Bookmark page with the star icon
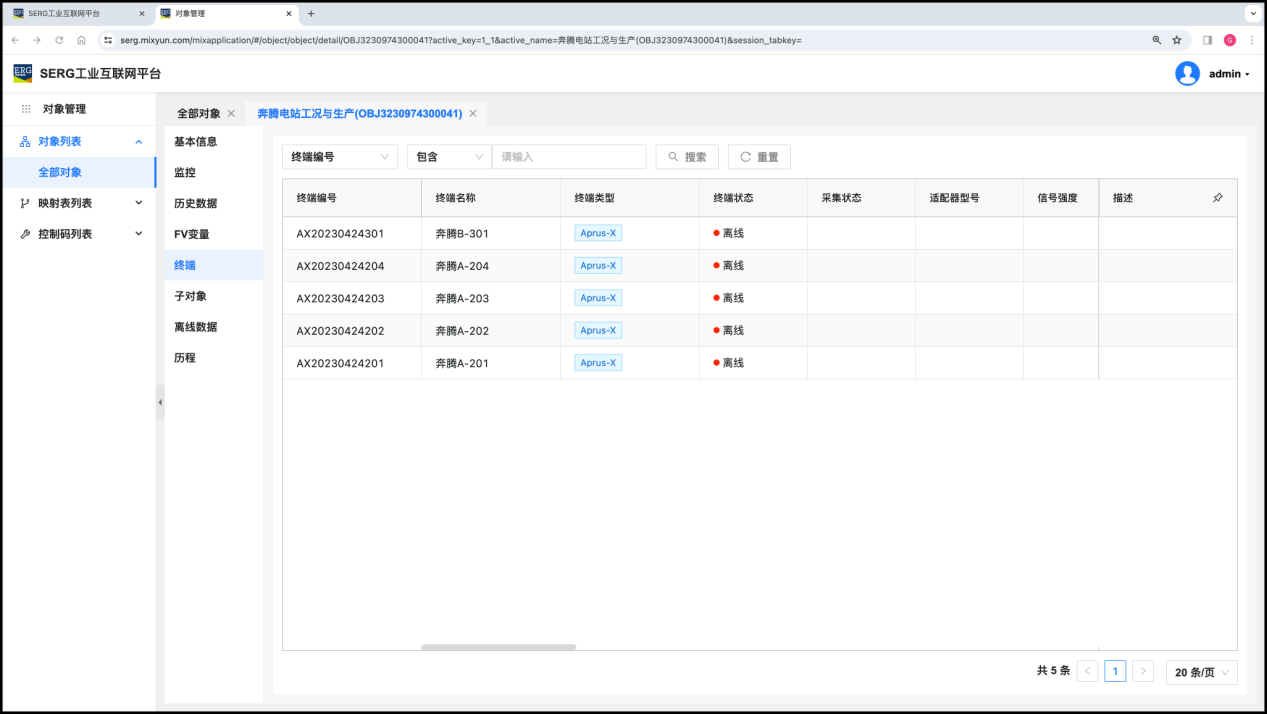Viewport: 1267px width, 714px height. tap(1177, 40)
